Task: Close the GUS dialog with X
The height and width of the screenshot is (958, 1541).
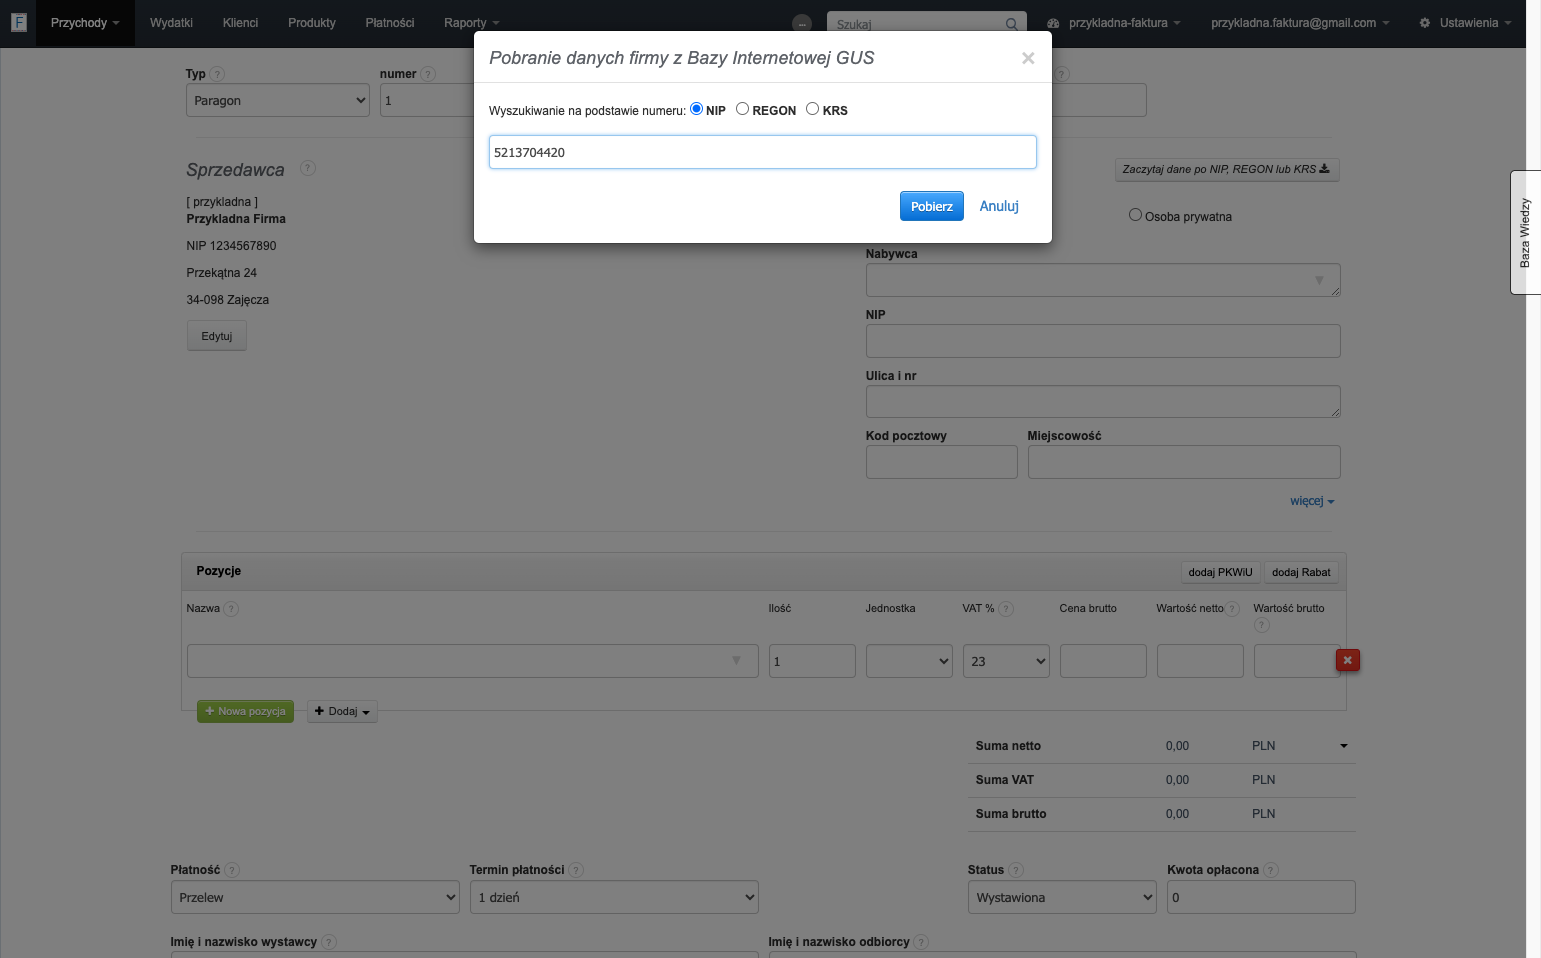Action: click(x=1028, y=58)
